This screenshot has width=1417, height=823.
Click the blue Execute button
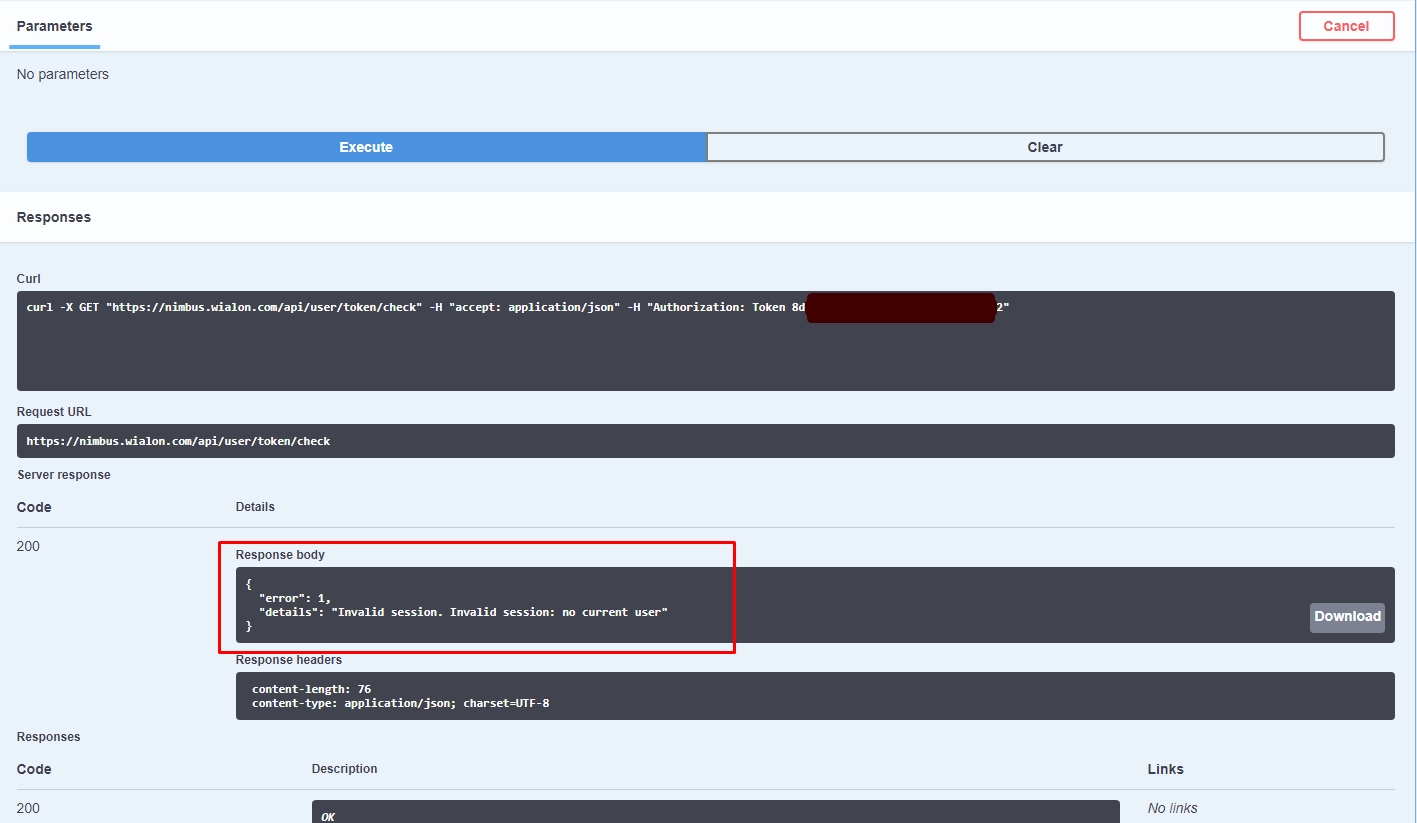pos(366,147)
